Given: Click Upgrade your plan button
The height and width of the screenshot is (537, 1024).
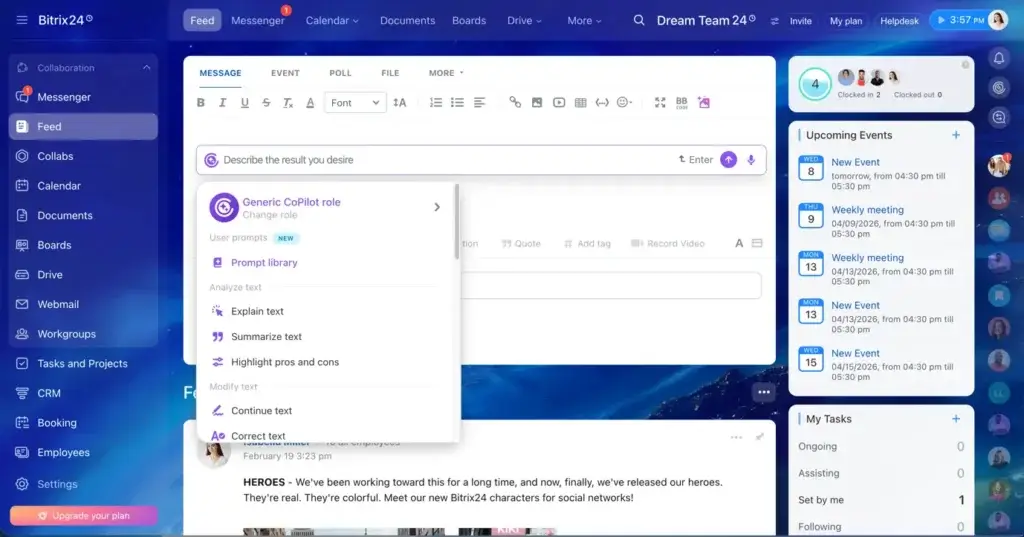Looking at the screenshot, I should point(84,515).
